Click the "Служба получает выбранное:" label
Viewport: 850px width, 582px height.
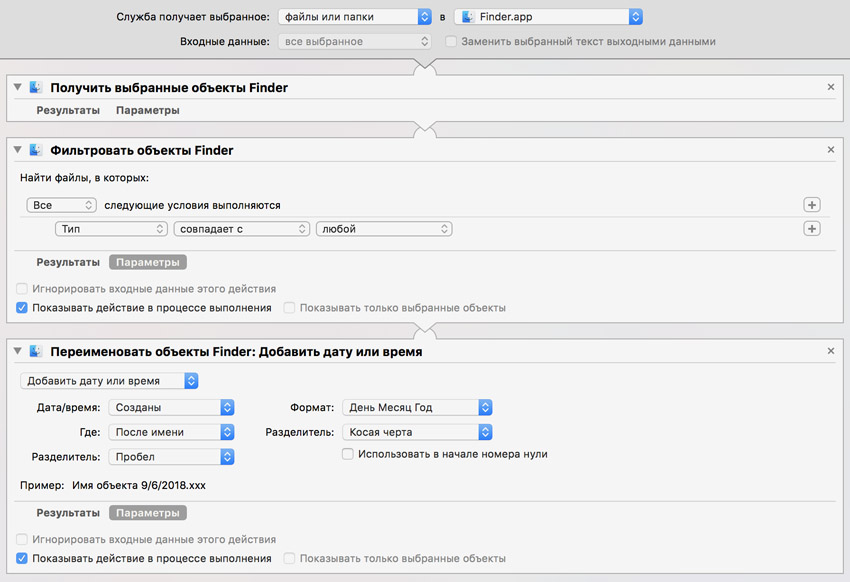(x=193, y=17)
